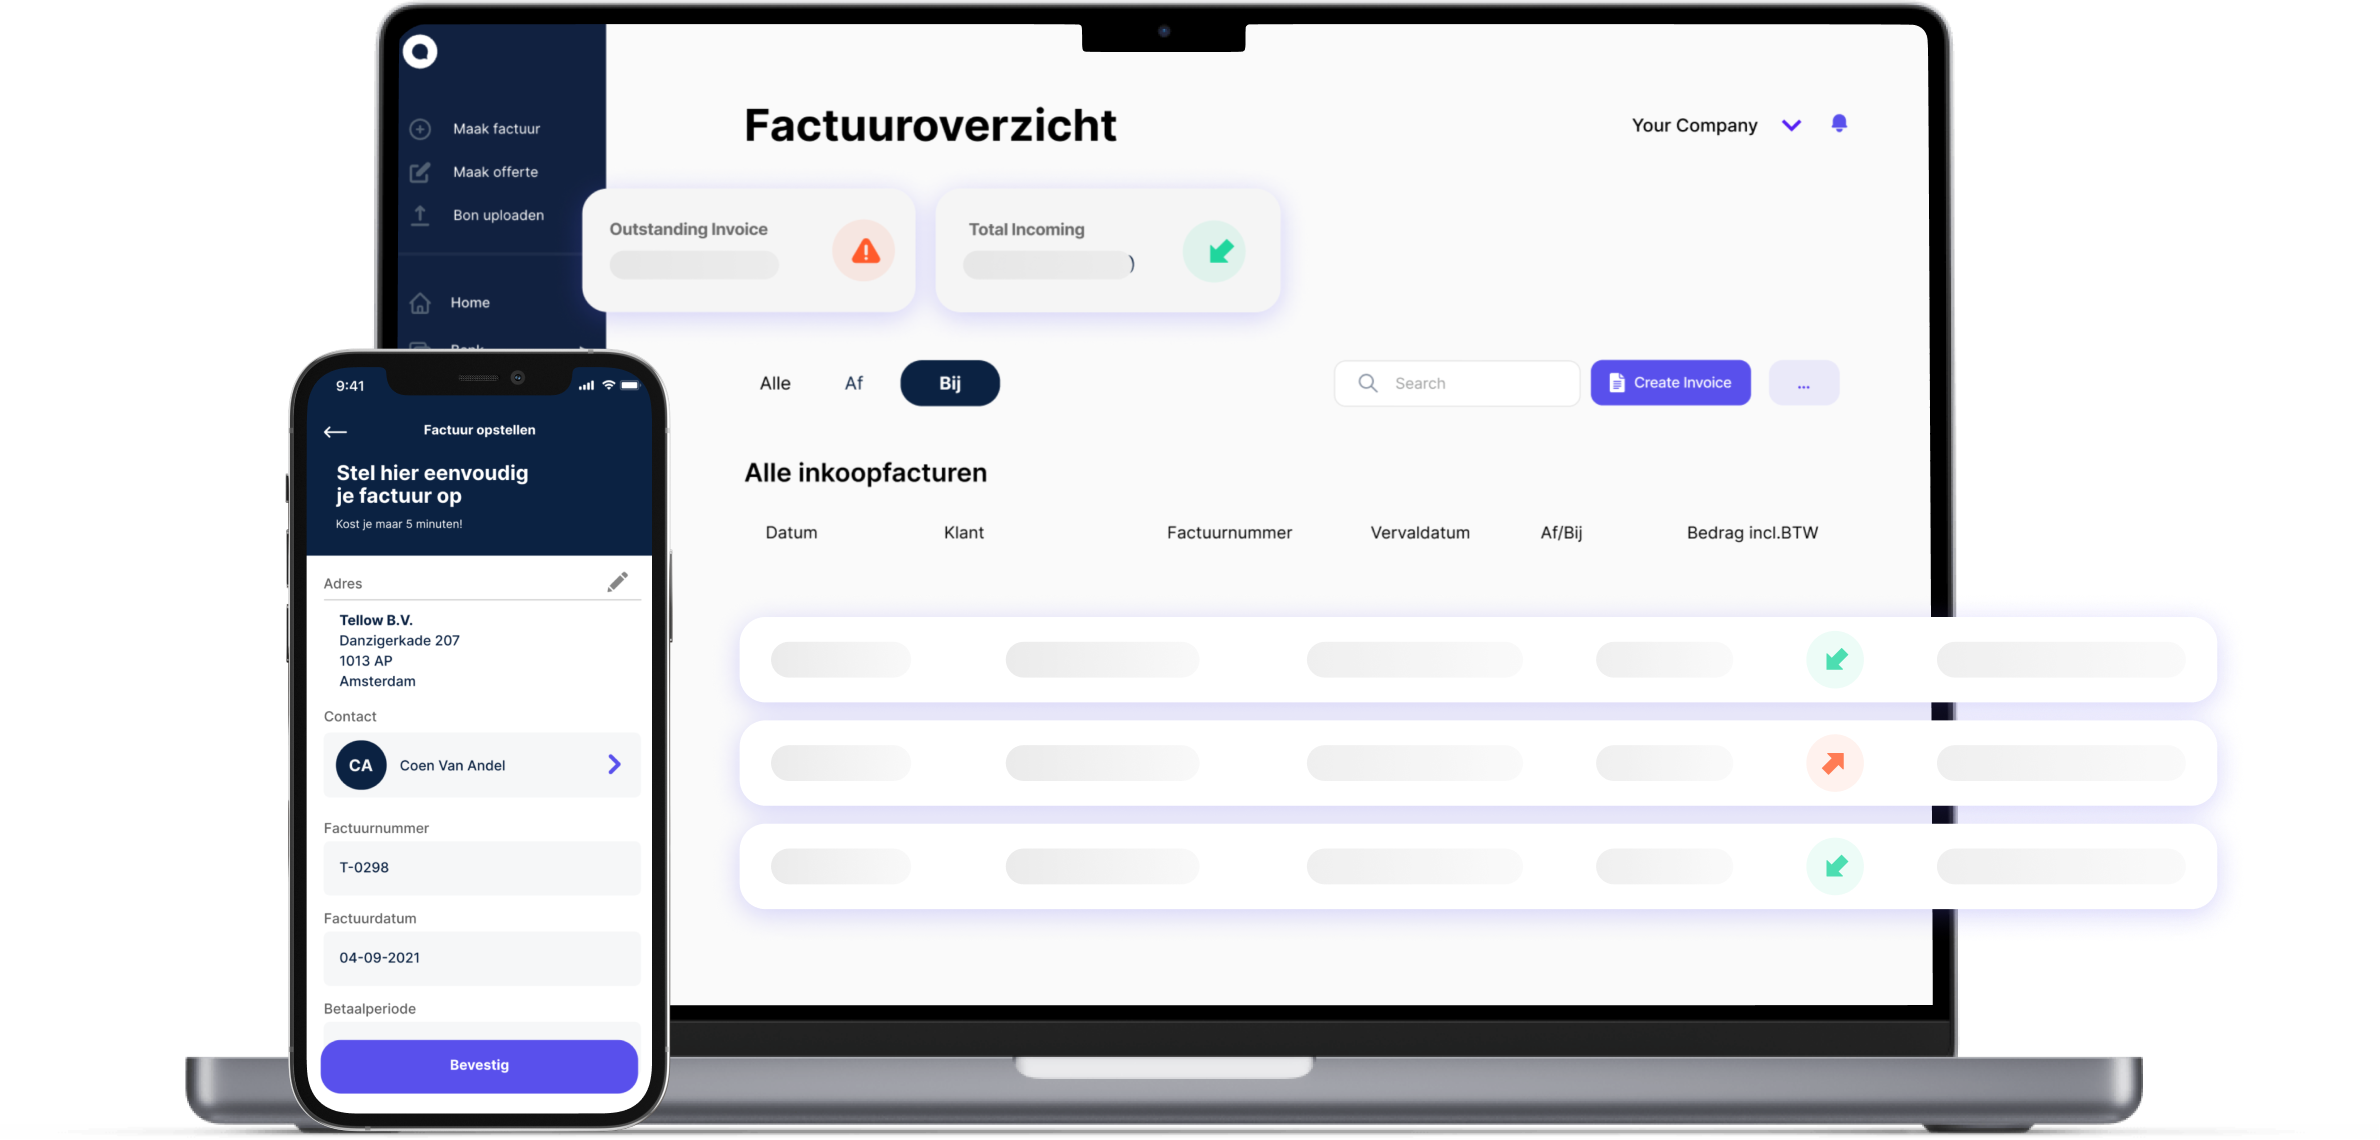
Task: Click the red outgoing arrow icon on second row
Action: pyautogui.click(x=1834, y=762)
